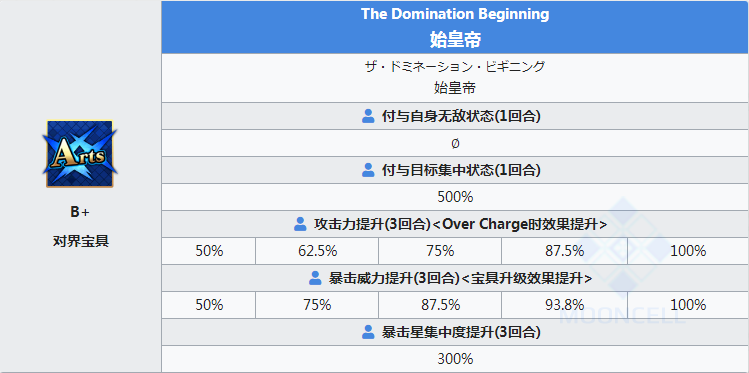749x373 pixels.
Task: Click the 87.5% cell in attack row
Action: pyautogui.click(x=565, y=251)
